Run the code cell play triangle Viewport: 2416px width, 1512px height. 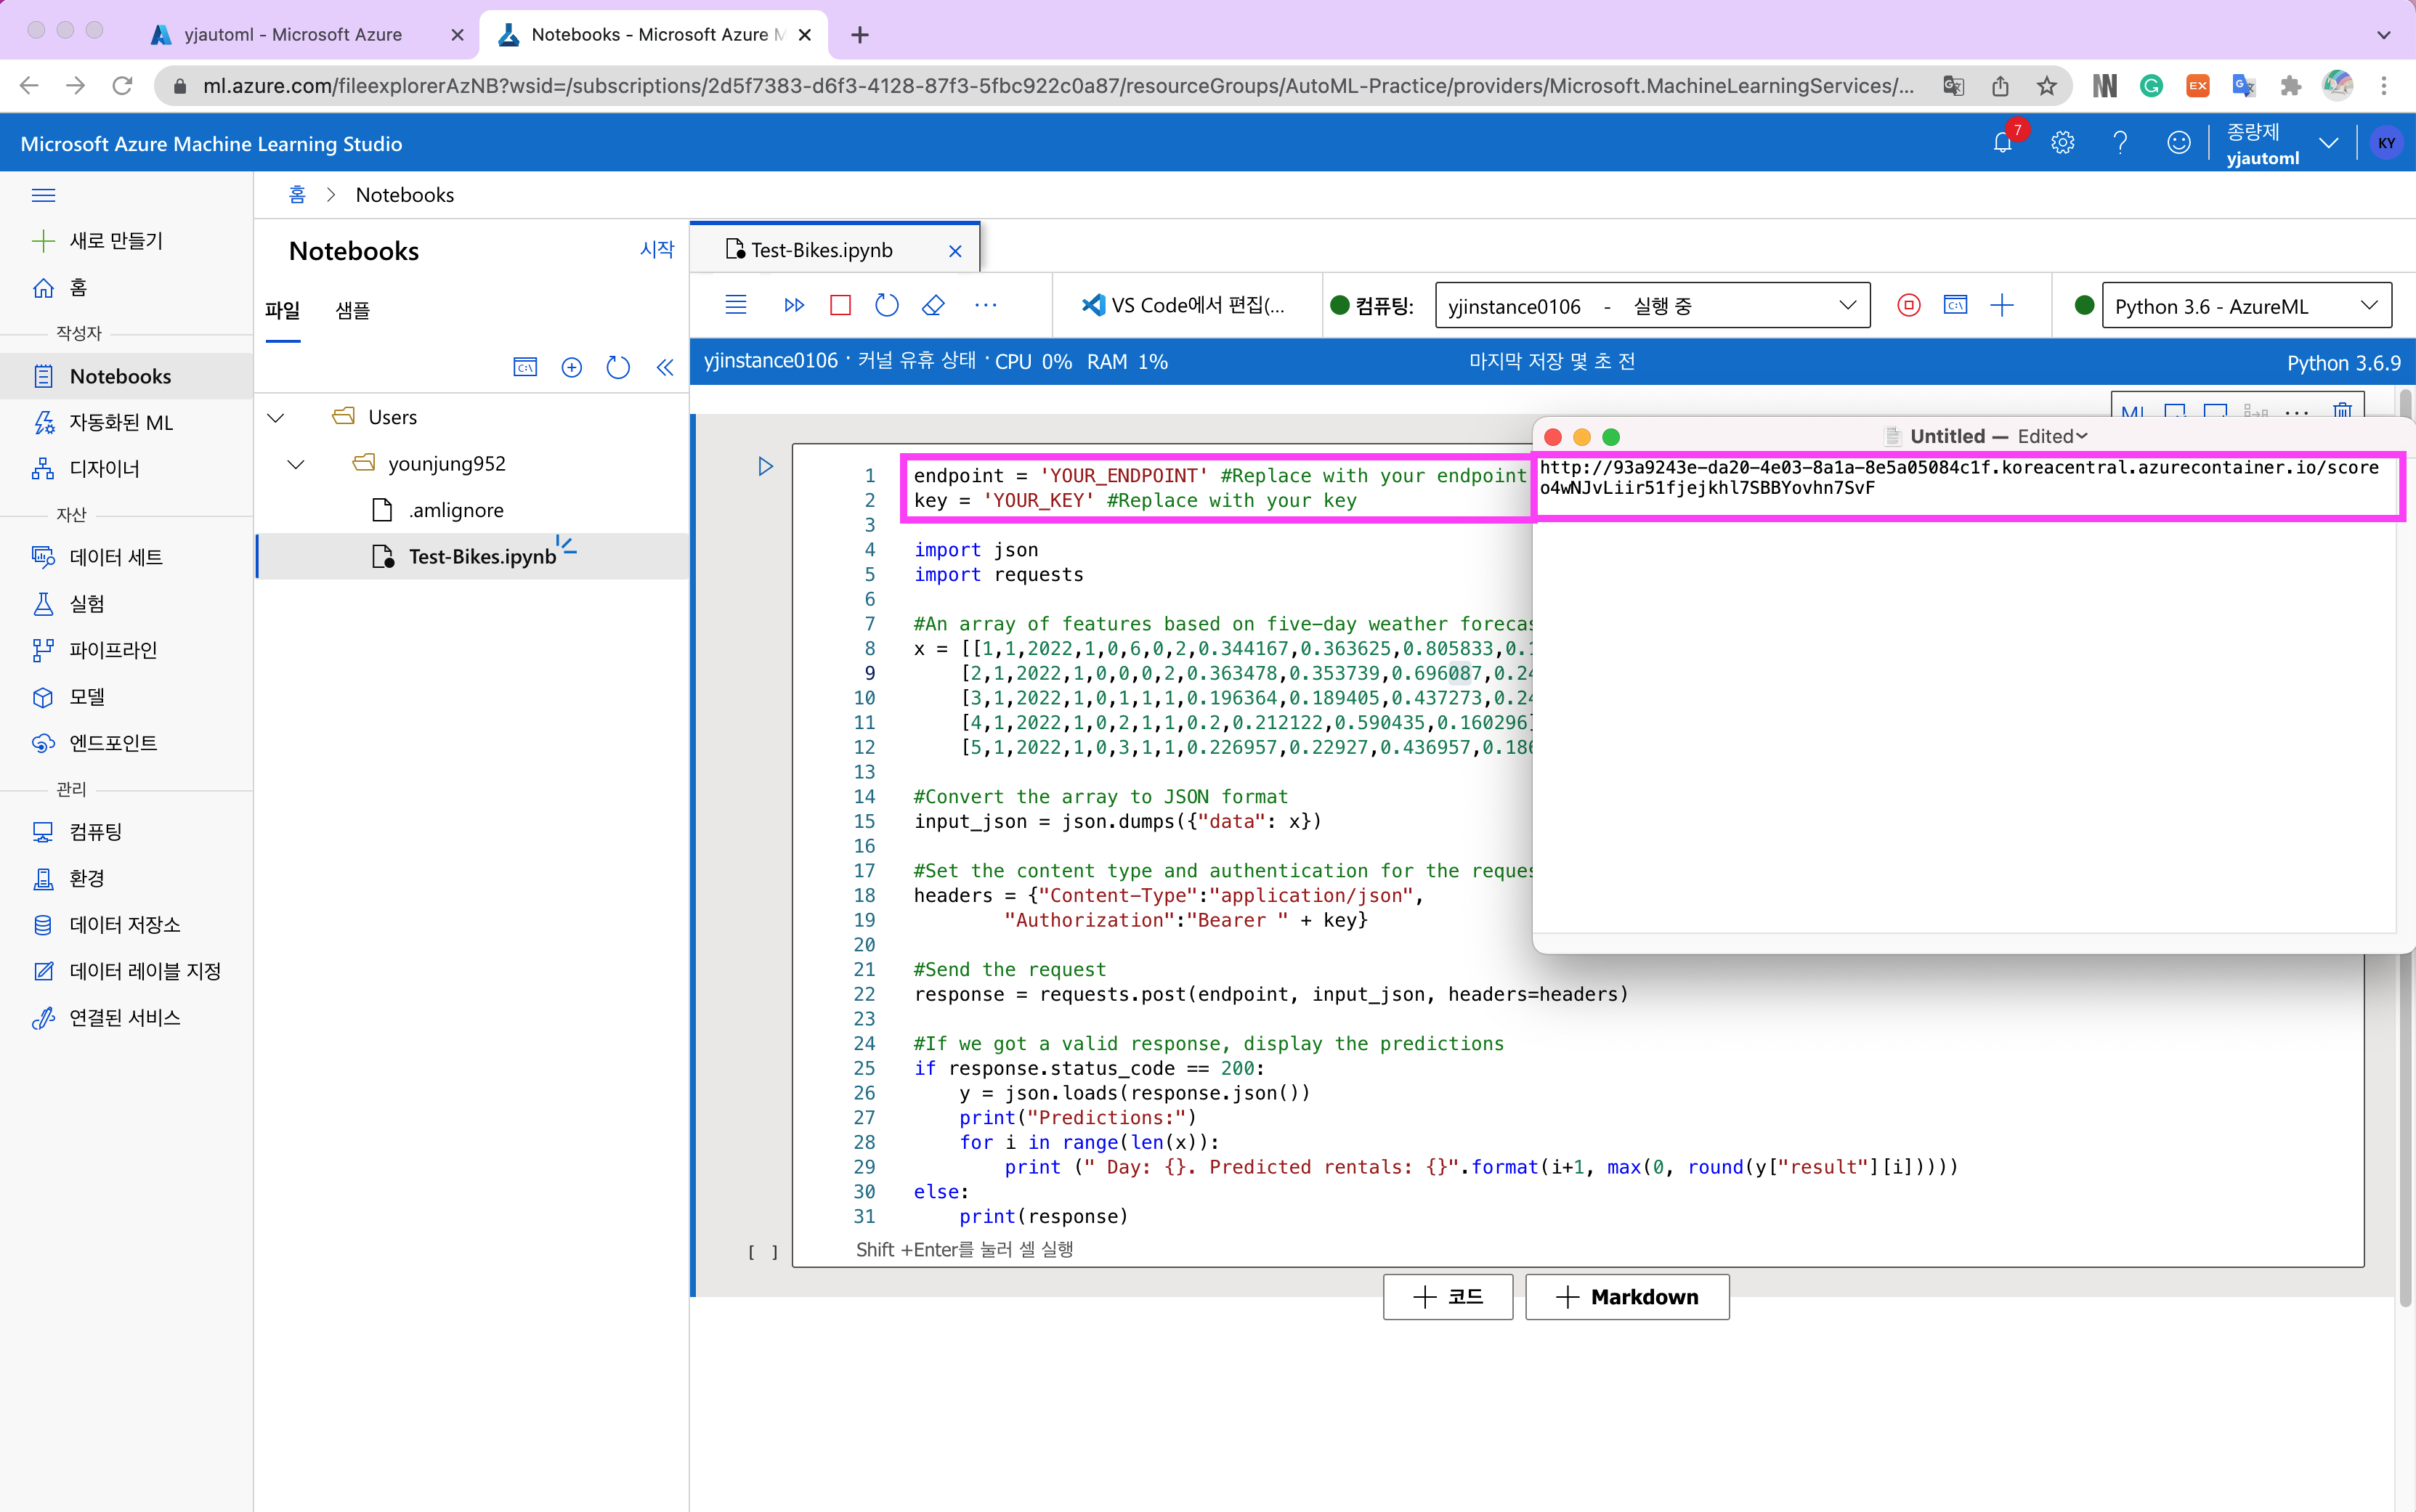pyautogui.click(x=765, y=466)
